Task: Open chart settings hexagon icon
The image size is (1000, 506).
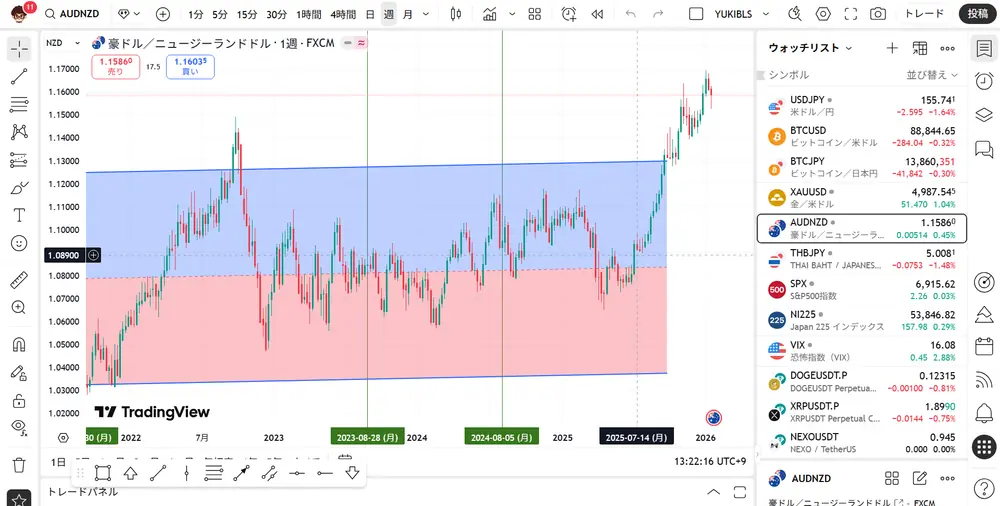Action: [823, 14]
